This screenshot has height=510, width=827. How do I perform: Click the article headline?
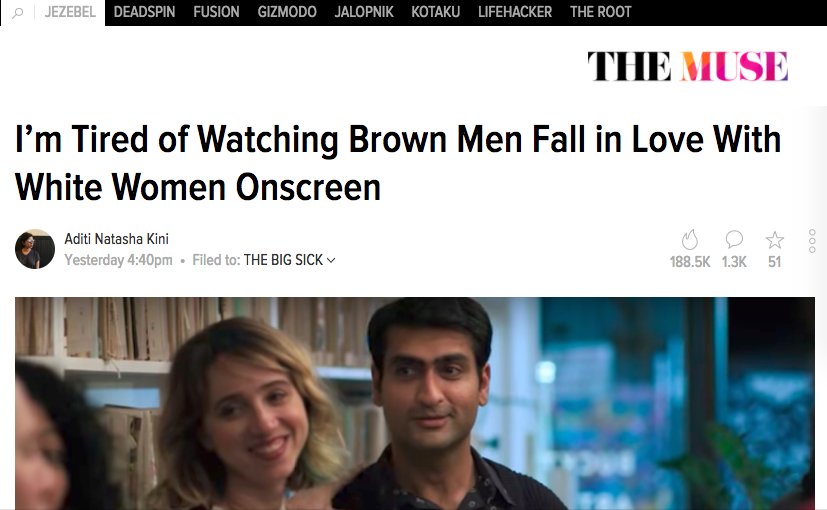(398, 163)
